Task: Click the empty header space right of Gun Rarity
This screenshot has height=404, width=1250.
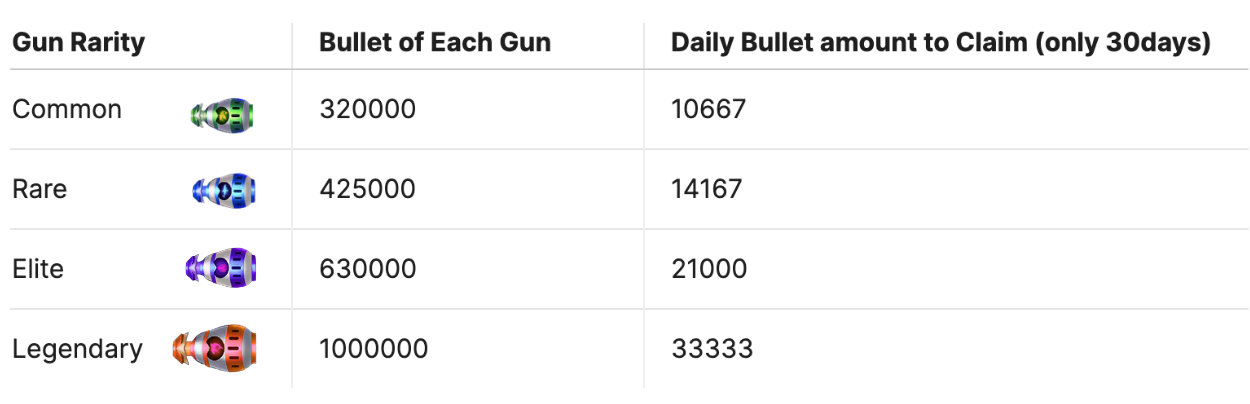Action: pyautogui.click(x=218, y=45)
